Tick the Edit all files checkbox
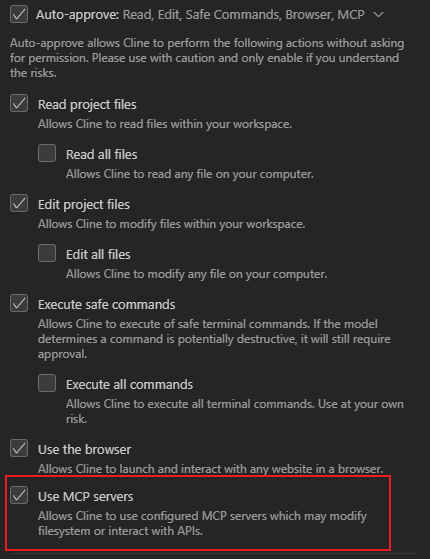 [x=47, y=253]
